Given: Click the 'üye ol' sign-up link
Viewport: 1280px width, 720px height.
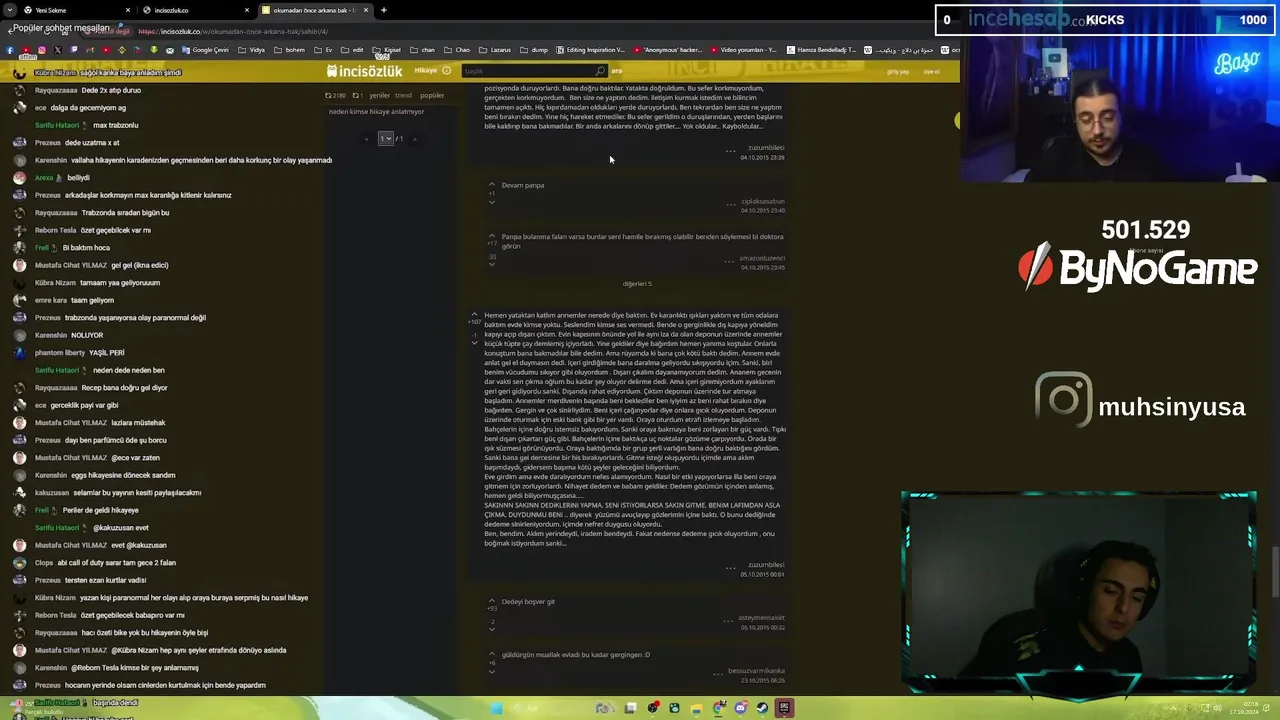Looking at the screenshot, I should pos(931,72).
